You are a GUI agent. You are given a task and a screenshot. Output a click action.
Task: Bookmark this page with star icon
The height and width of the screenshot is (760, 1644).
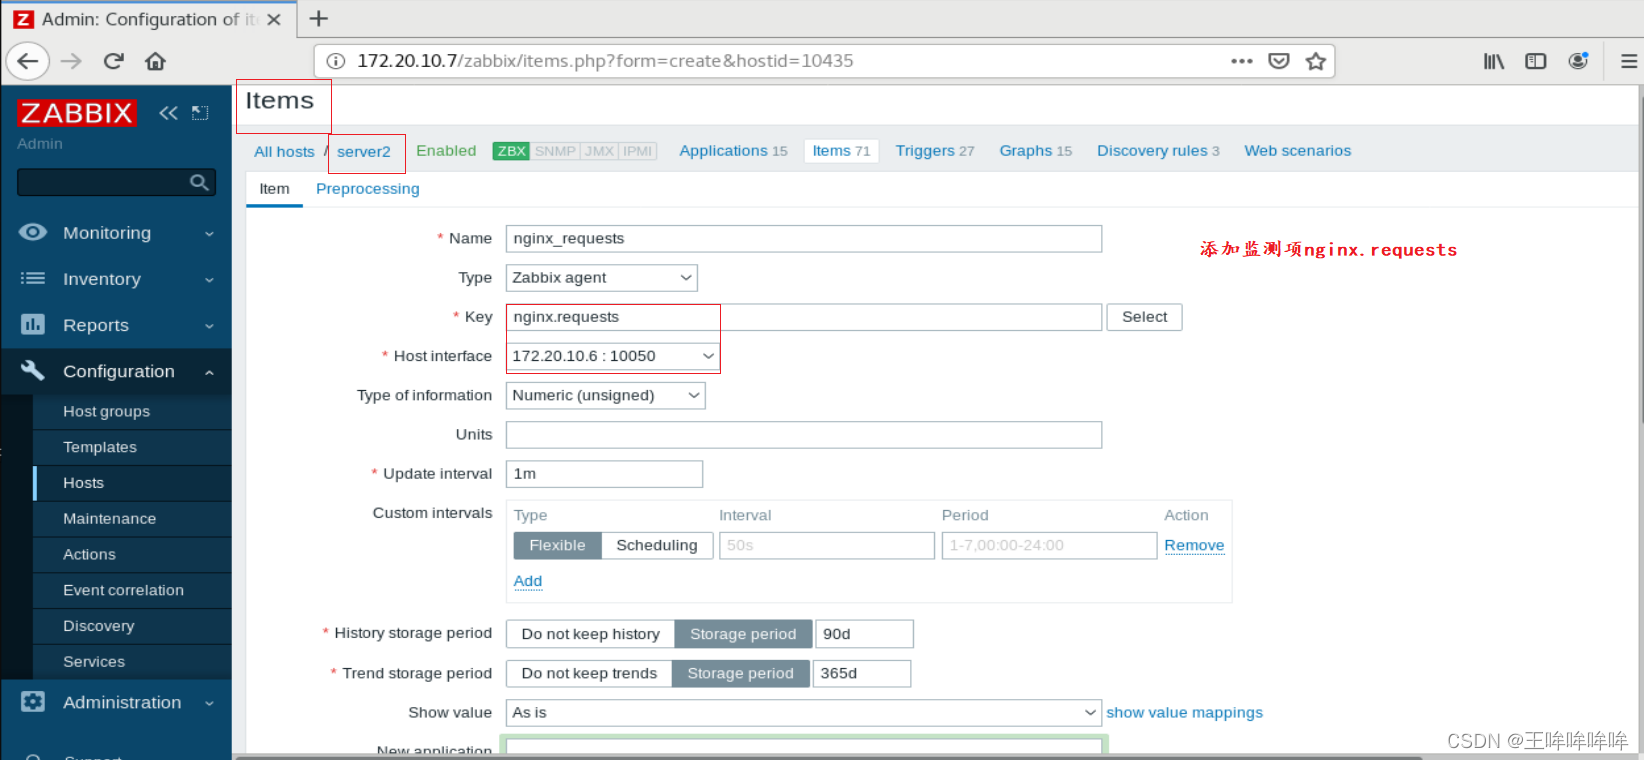click(1316, 61)
